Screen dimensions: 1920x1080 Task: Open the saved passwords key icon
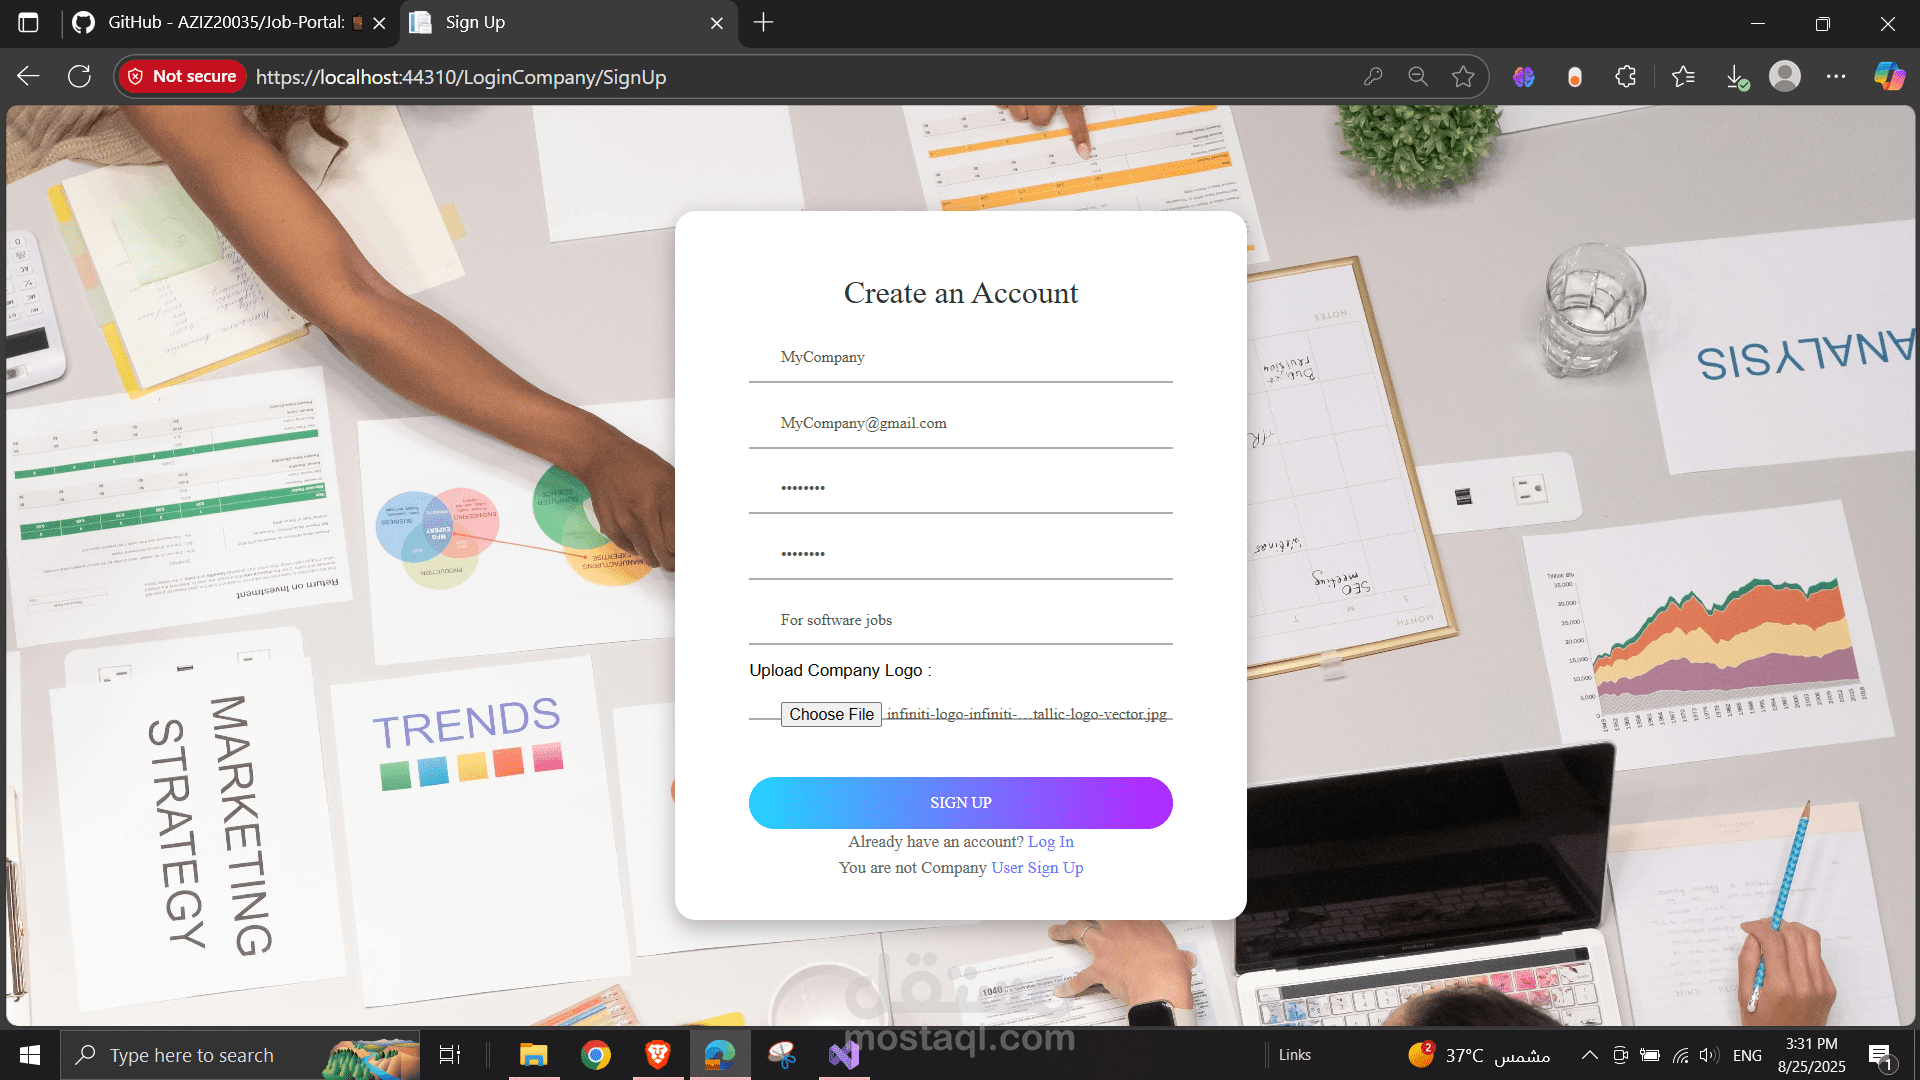coord(1372,77)
